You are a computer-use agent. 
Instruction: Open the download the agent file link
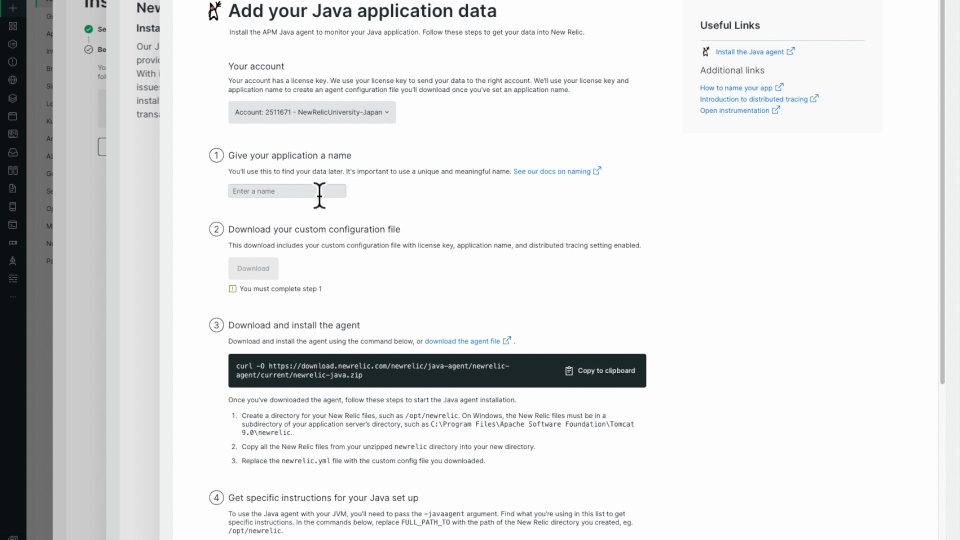(462, 341)
